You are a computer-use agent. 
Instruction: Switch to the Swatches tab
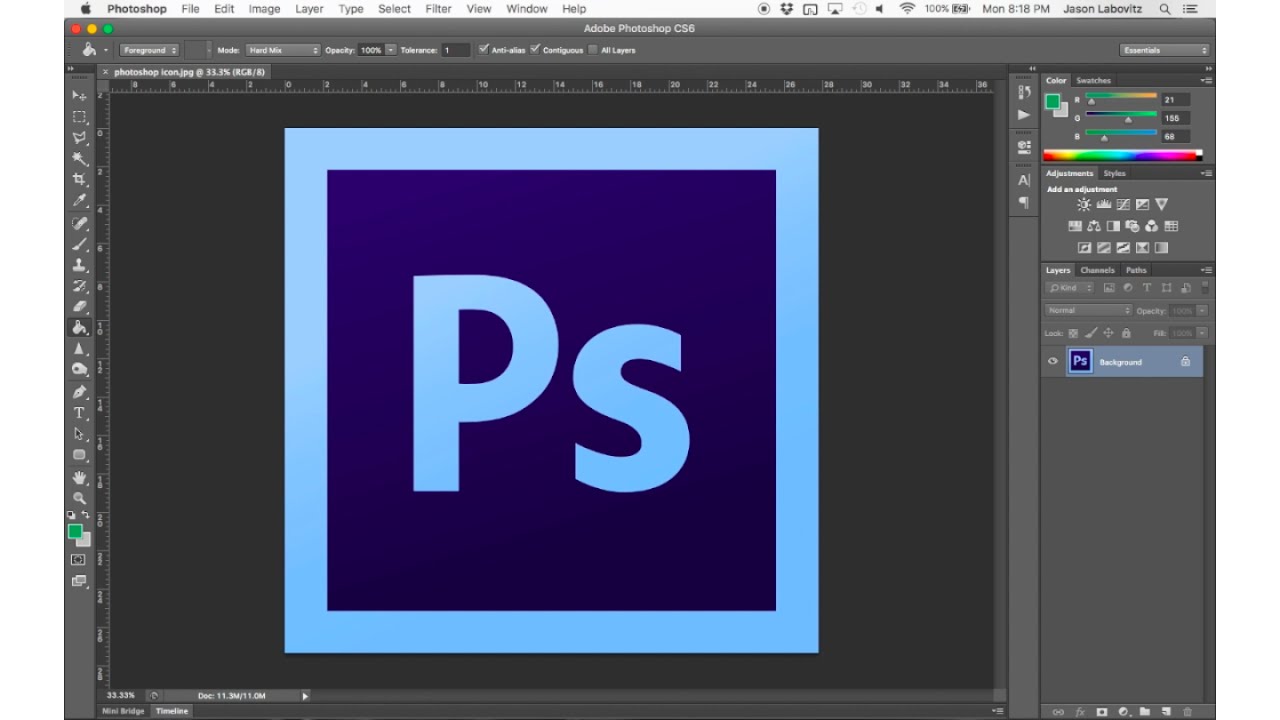point(1093,80)
